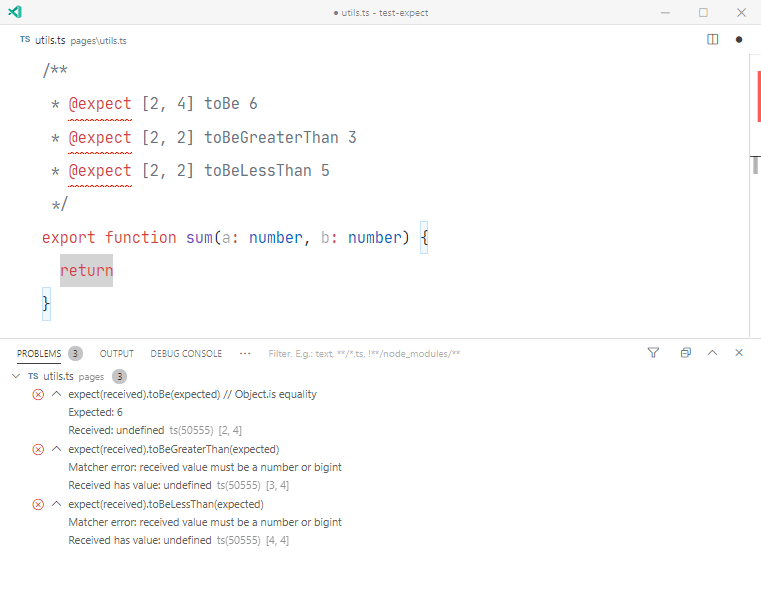Close the bottom Problems panel
The width and height of the screenshot is (761, 607).
click(739, 353)
